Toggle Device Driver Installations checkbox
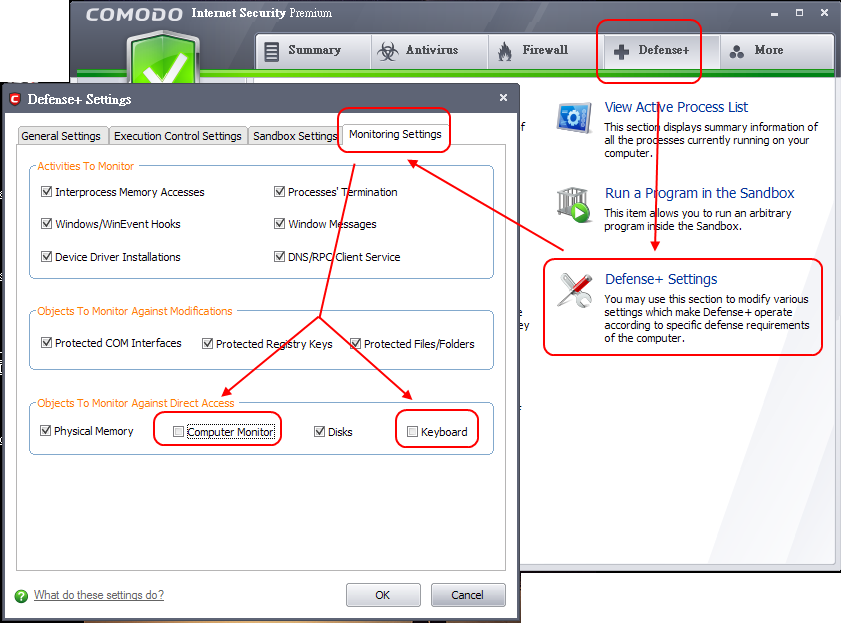The height and width of the screenshot is (623, 841). (x=47, y=257)
